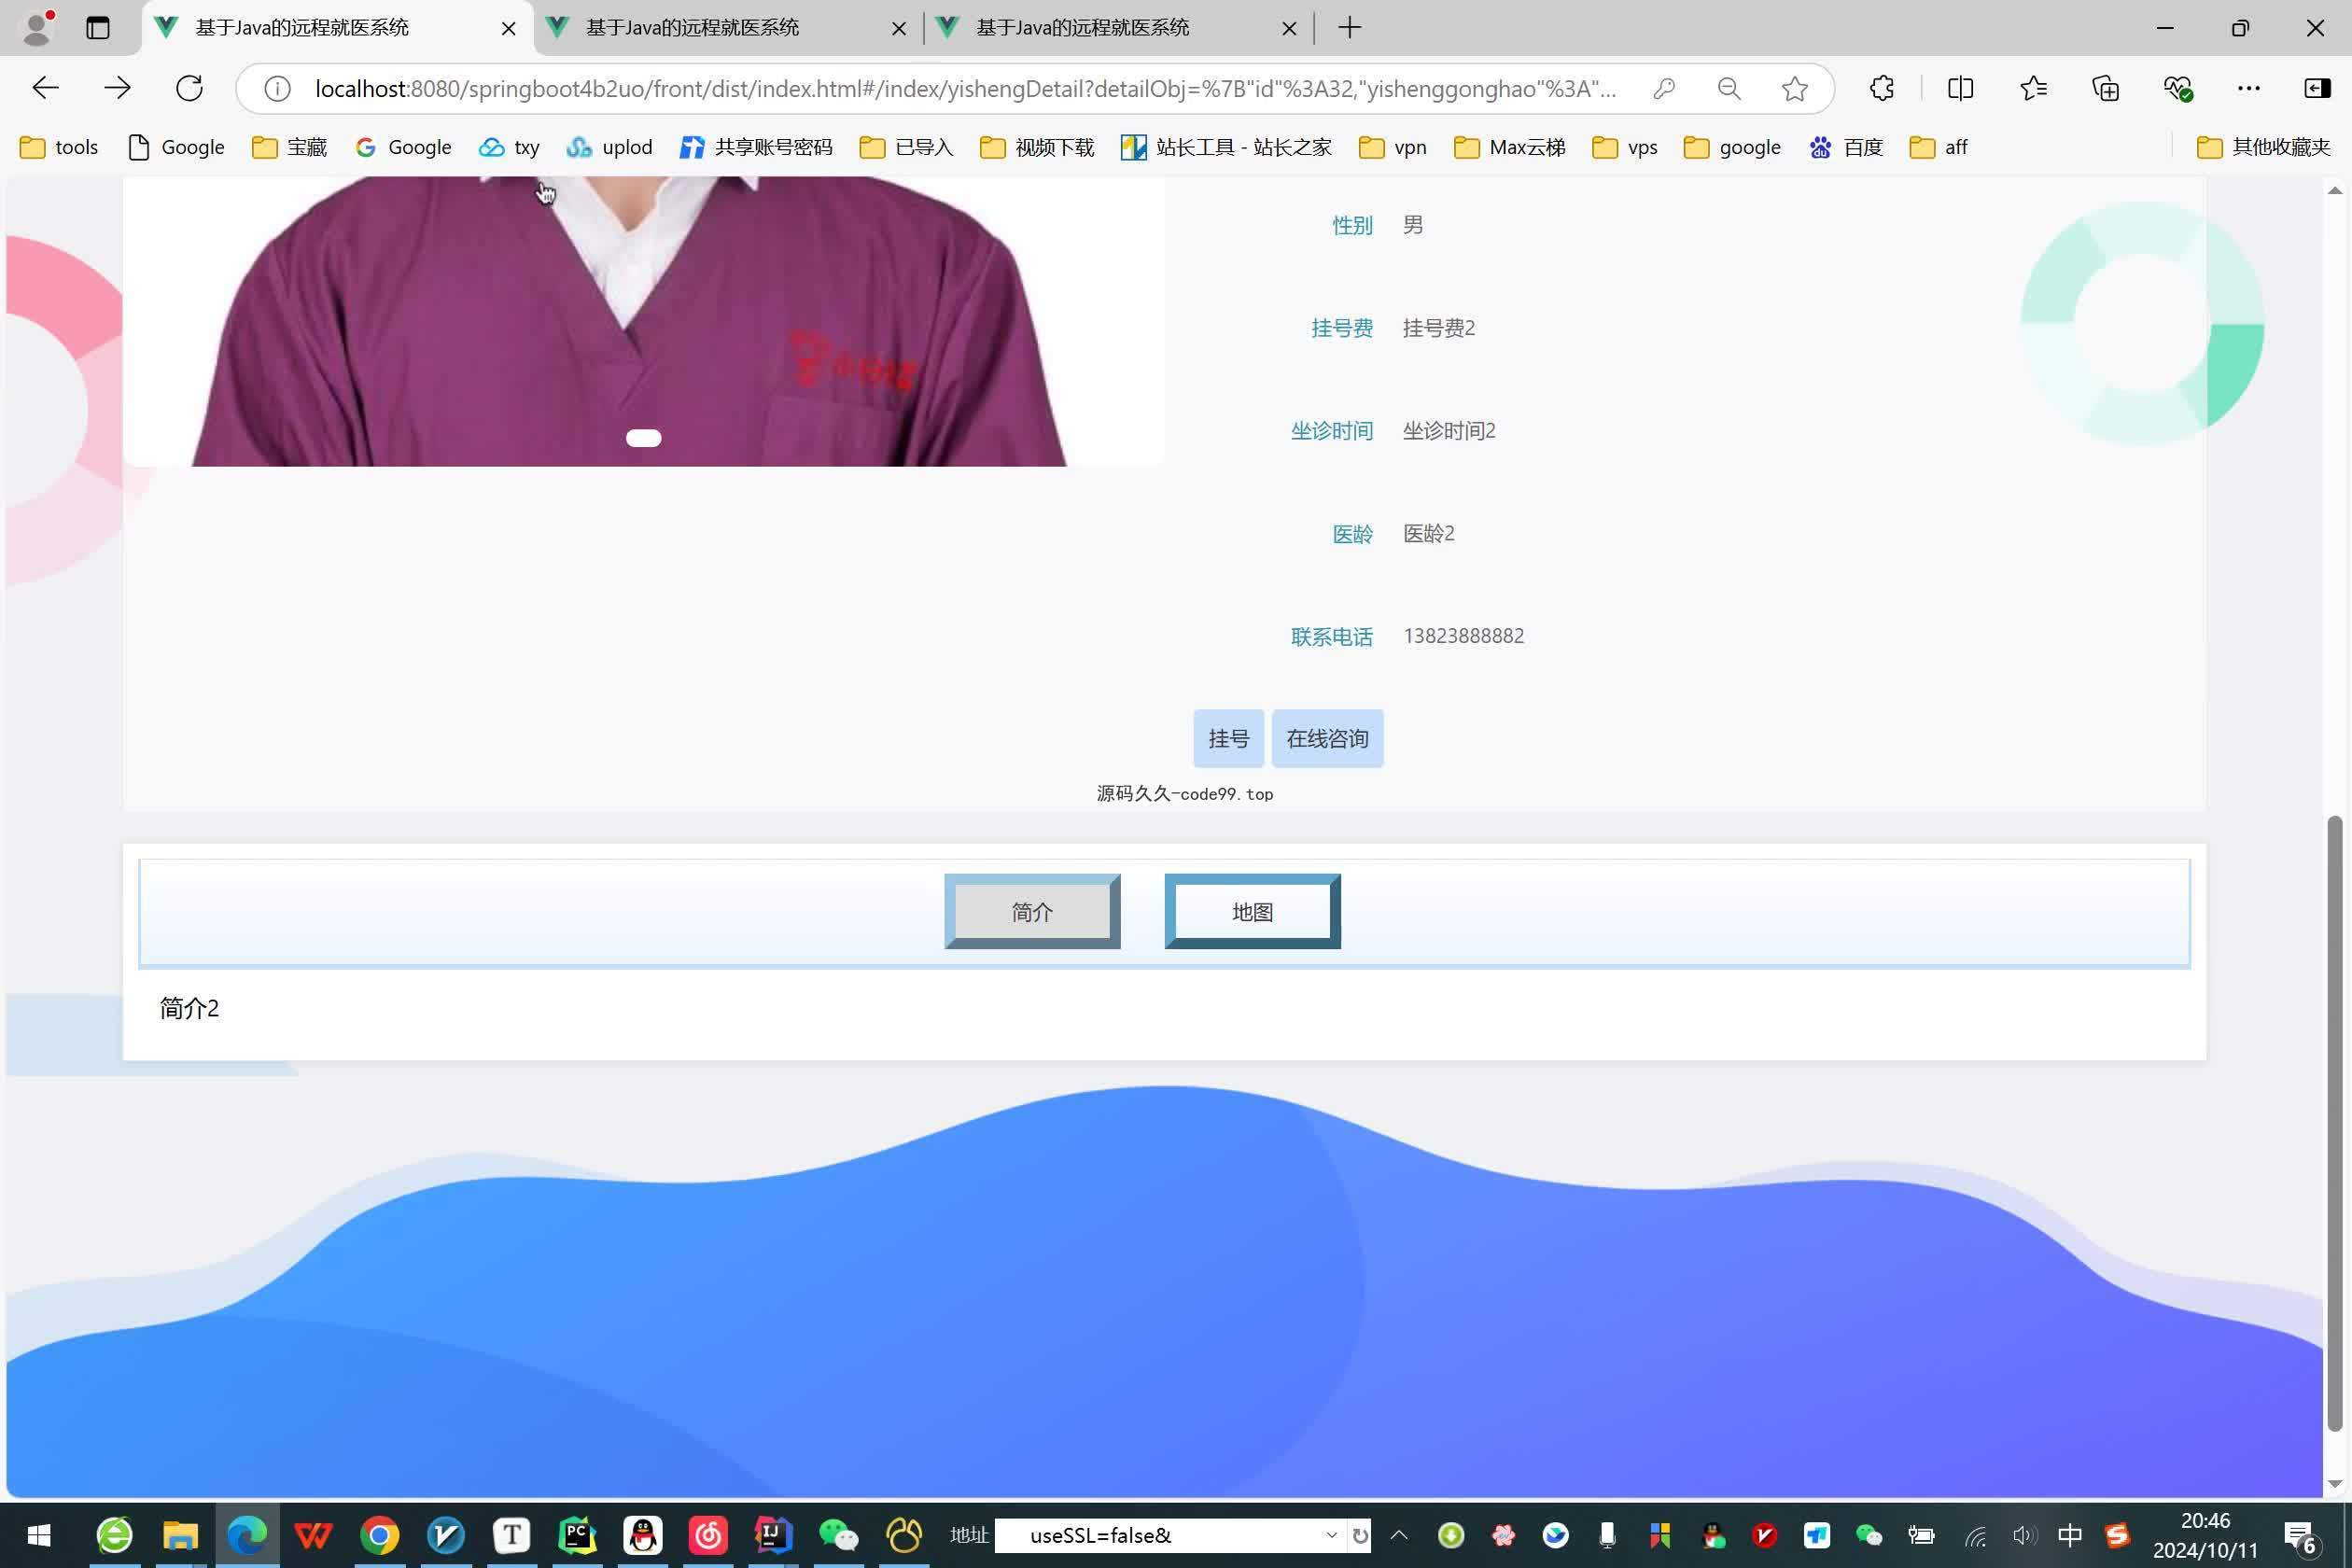The width and height of the screenshot is (2352, 1568).
Task: Open the Max云梯 bookmark folder
Action: click(1509, 147)
